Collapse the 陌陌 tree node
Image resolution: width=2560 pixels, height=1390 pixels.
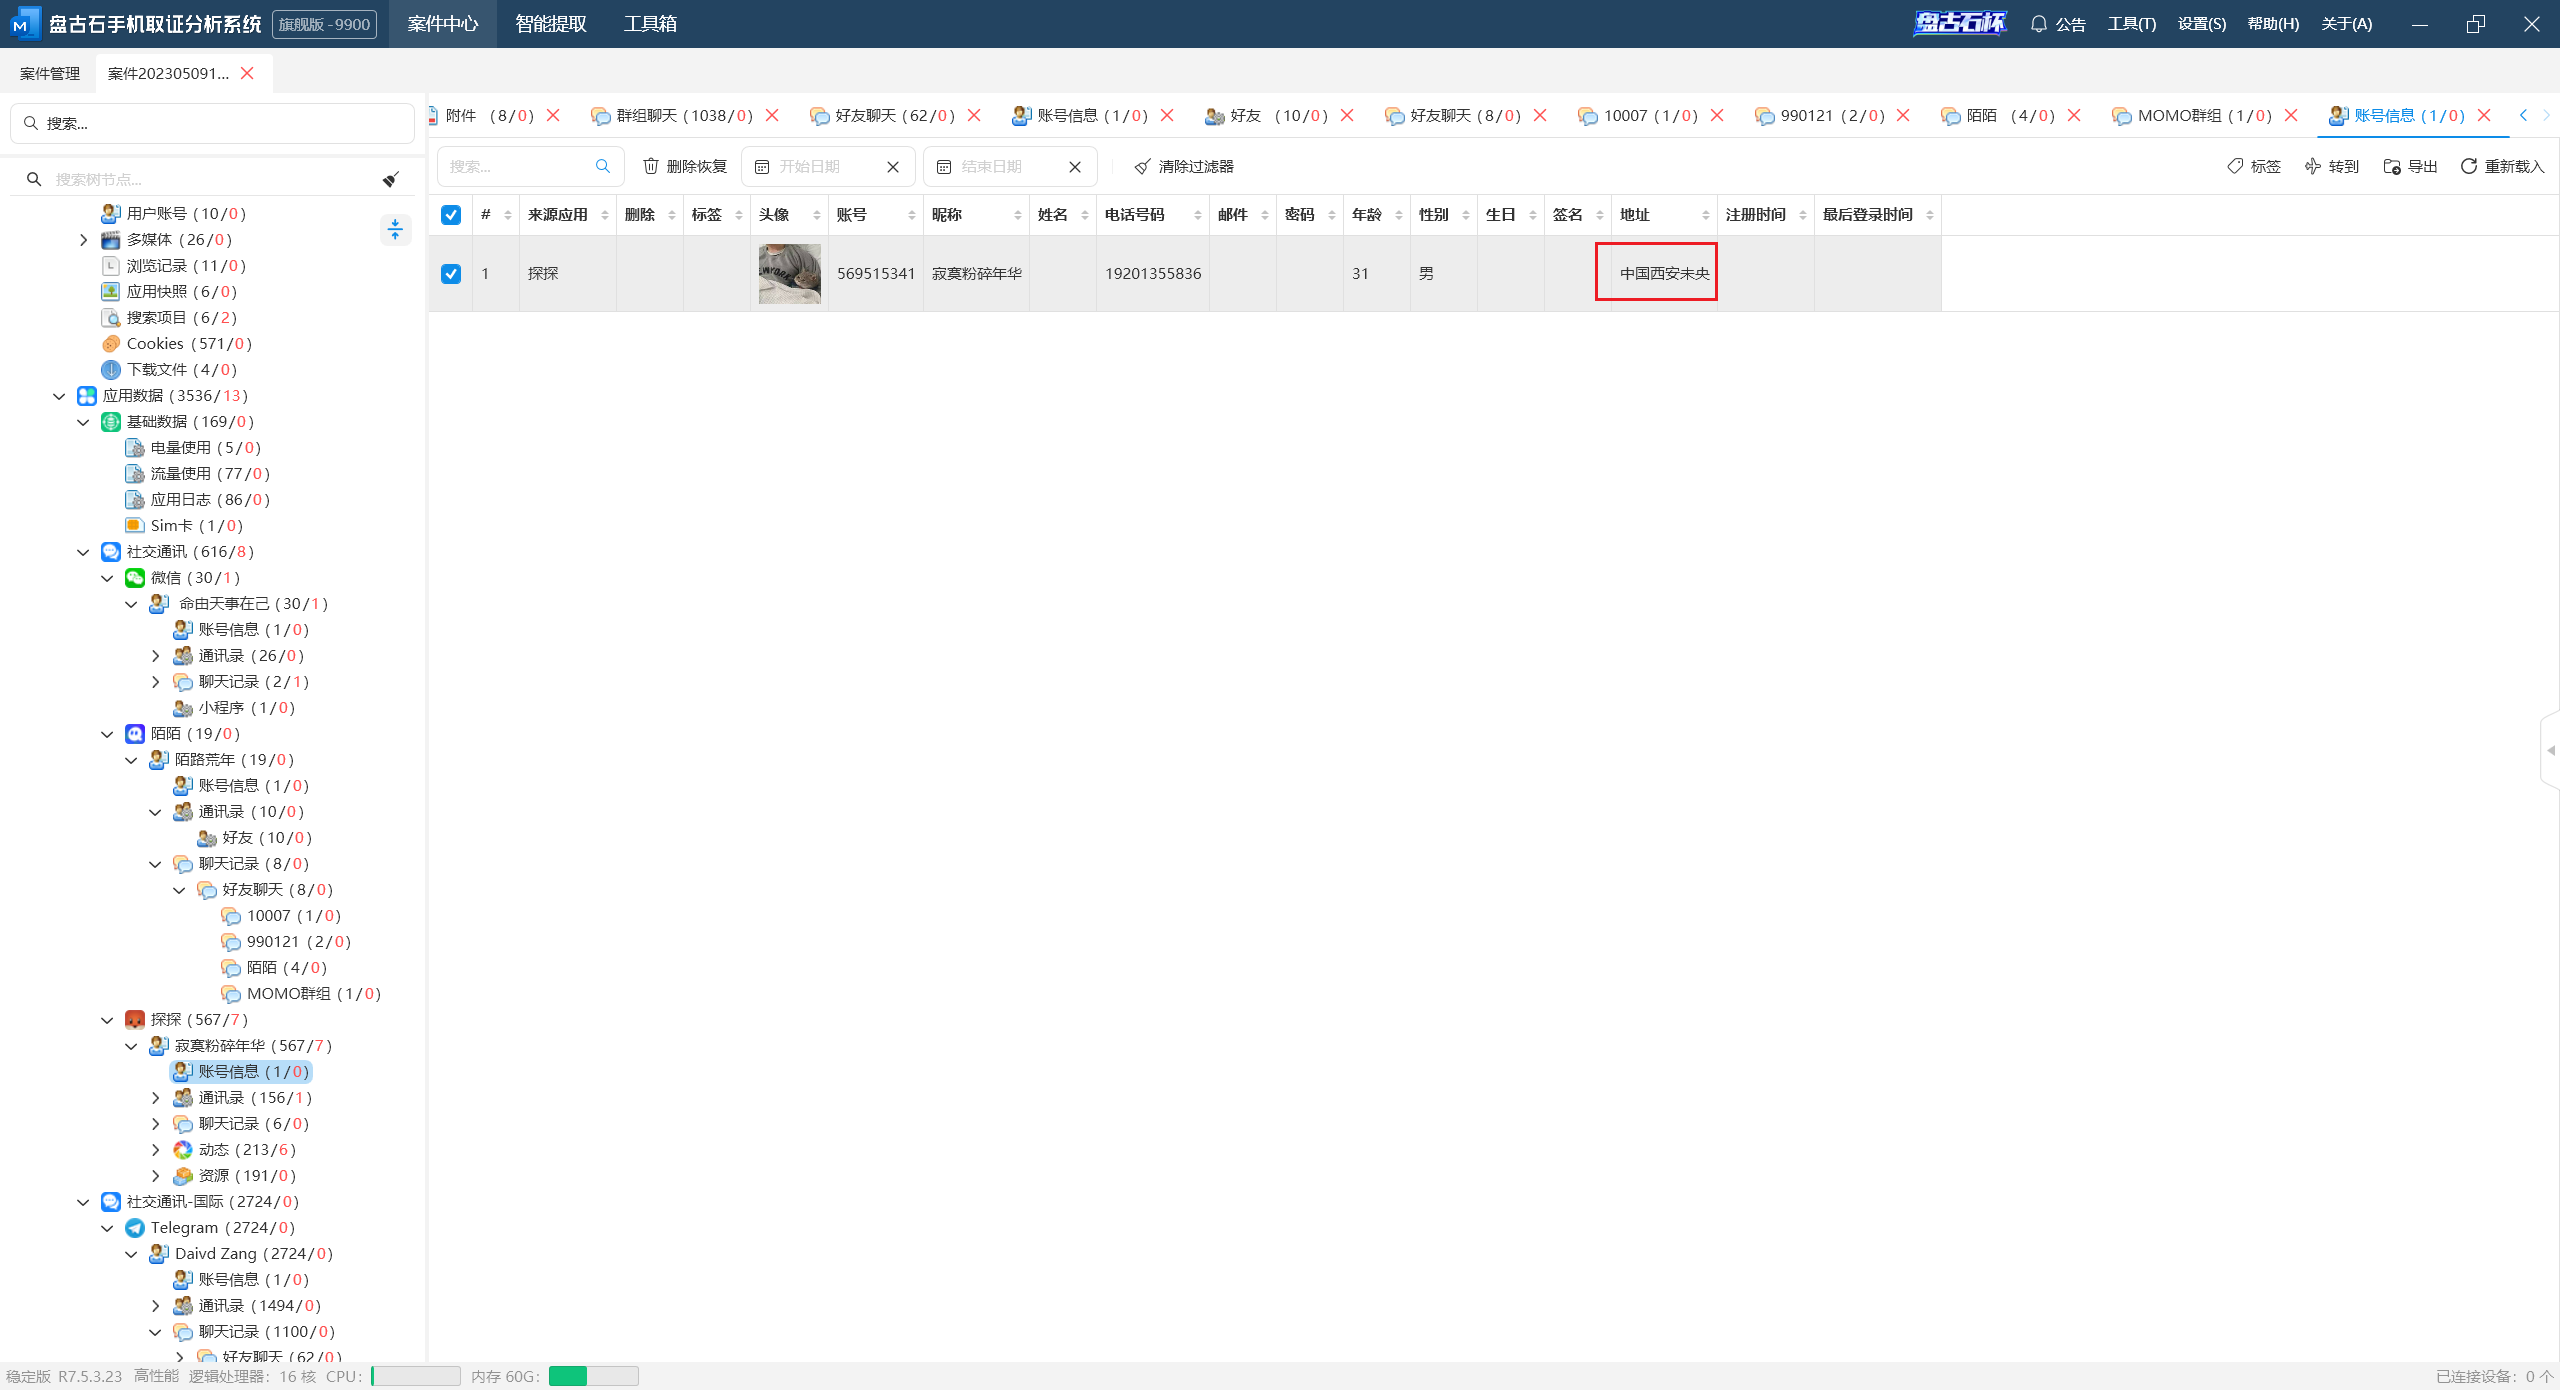coord(107,734)
